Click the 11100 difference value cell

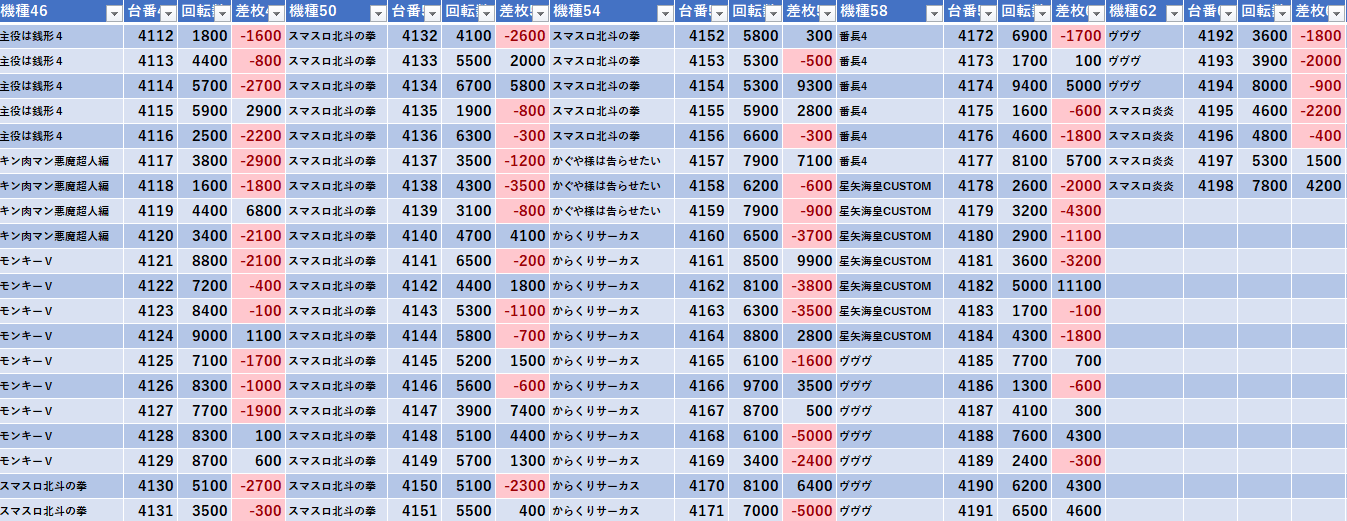1079,286
